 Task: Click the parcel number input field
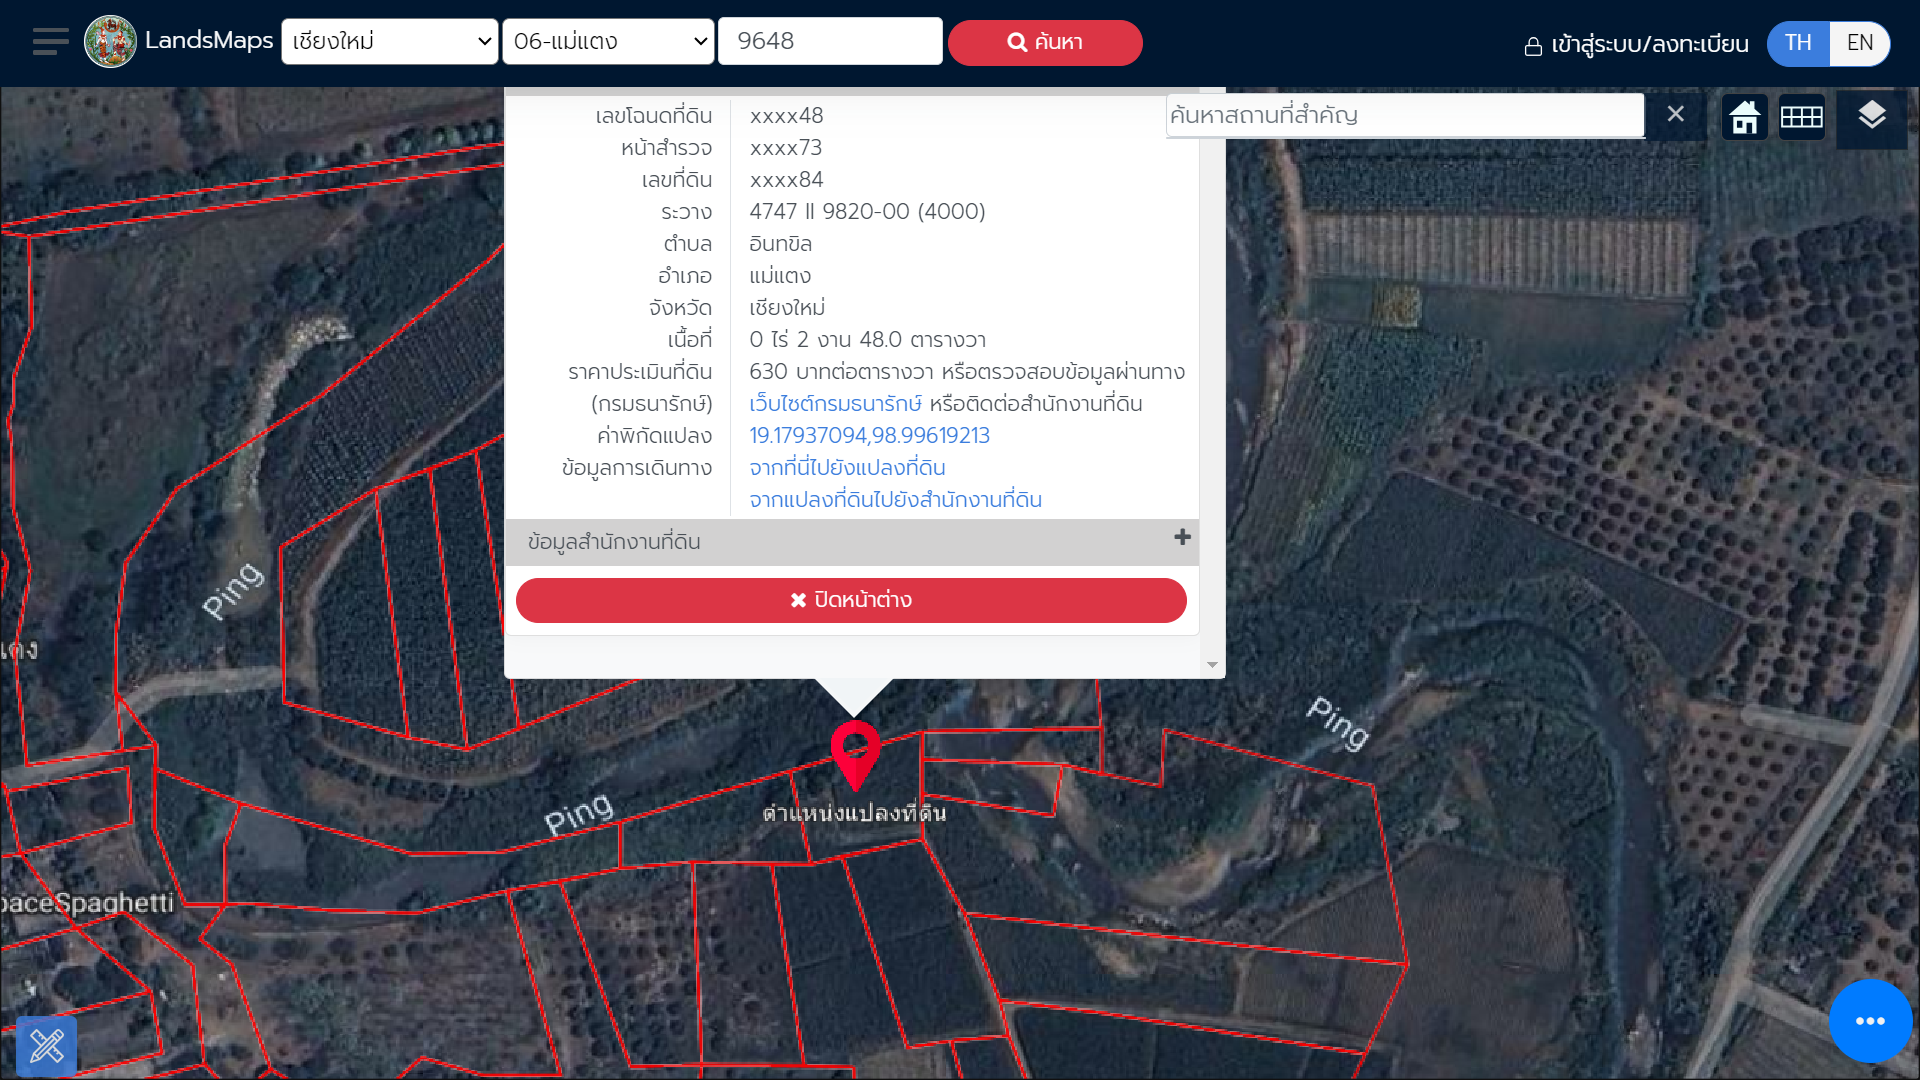point(830,42)
